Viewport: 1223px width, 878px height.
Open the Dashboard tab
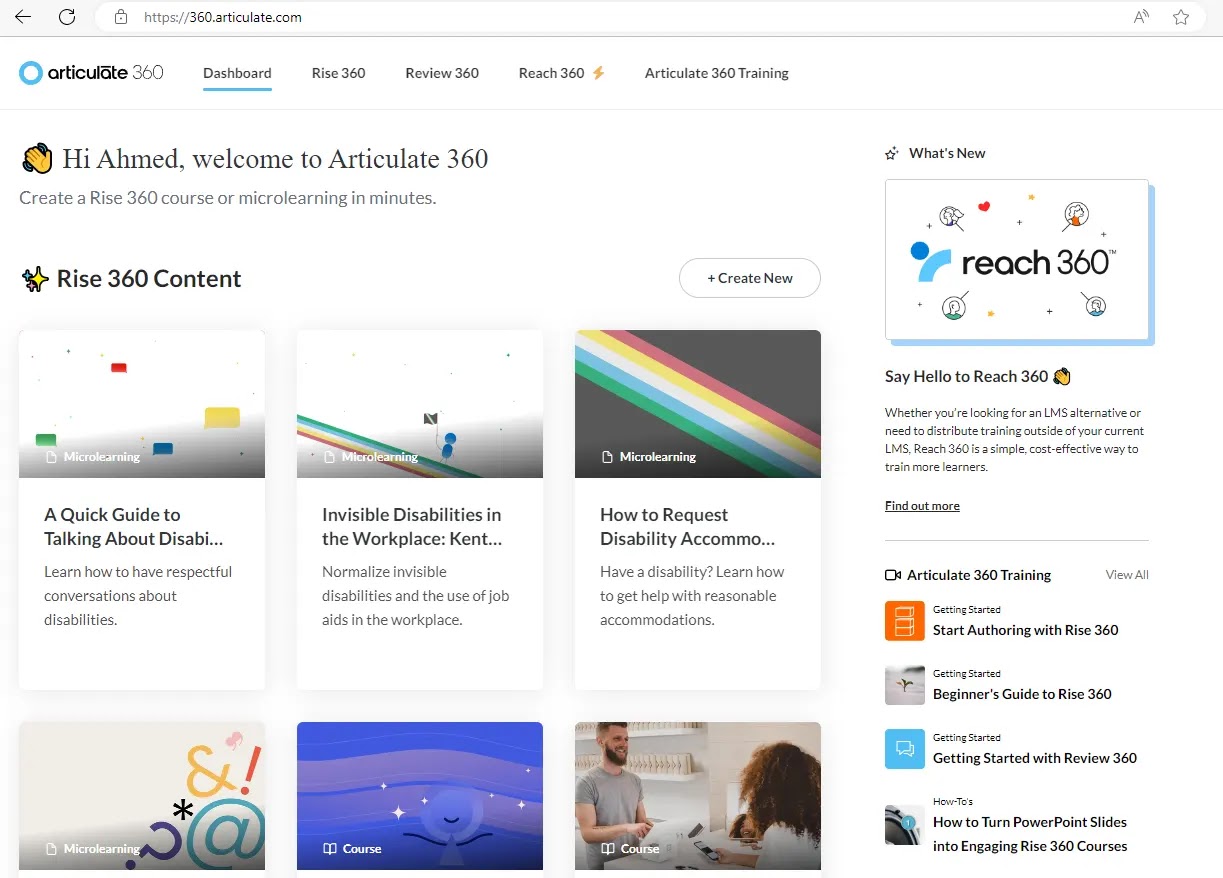[237, 73]
